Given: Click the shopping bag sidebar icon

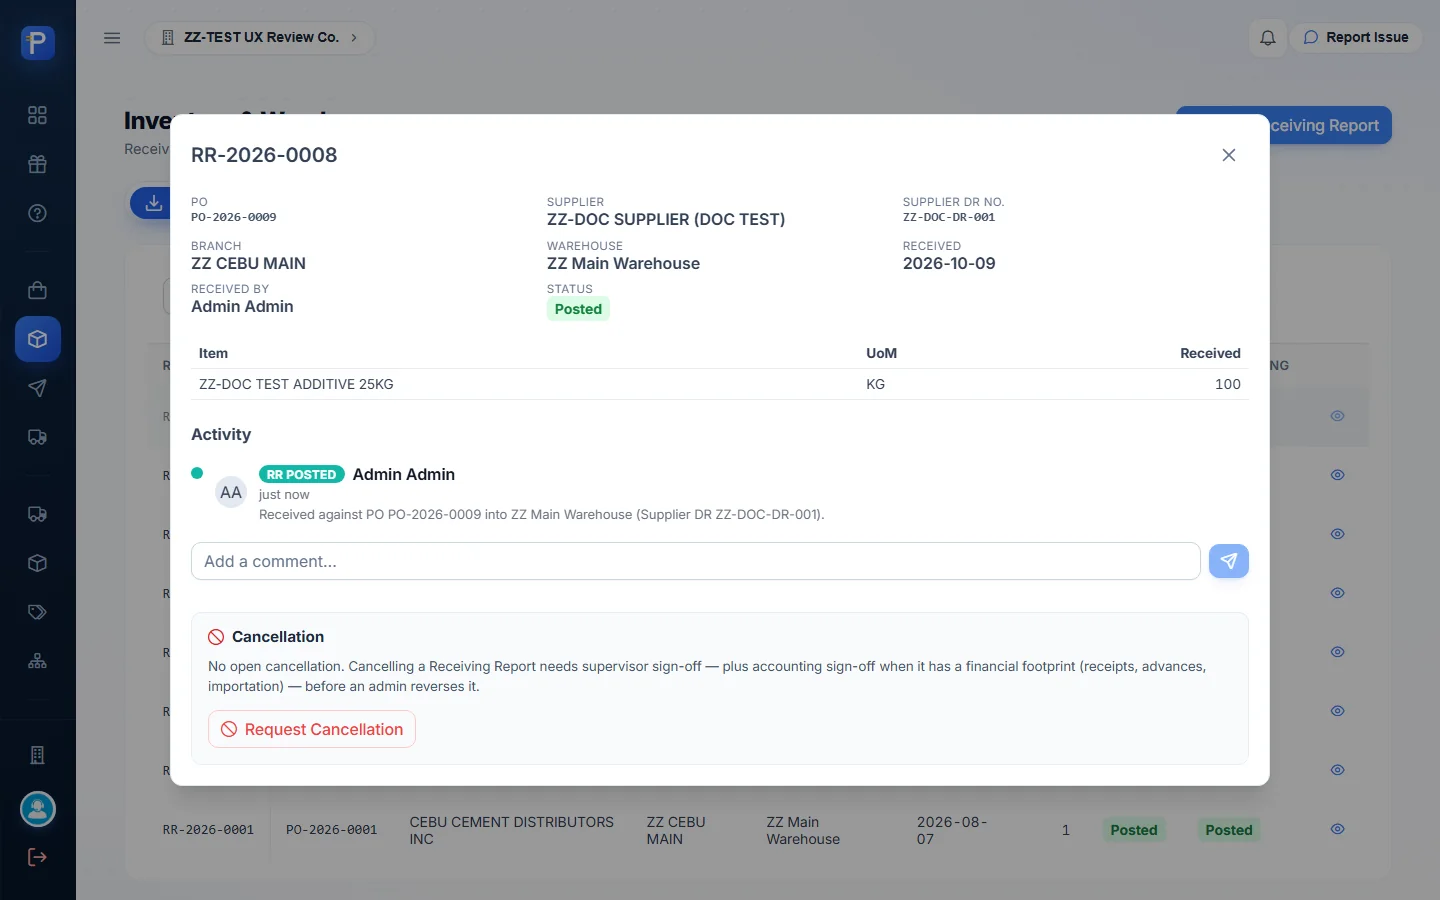Looking at the screenshot, I should [x=38, y=290].
